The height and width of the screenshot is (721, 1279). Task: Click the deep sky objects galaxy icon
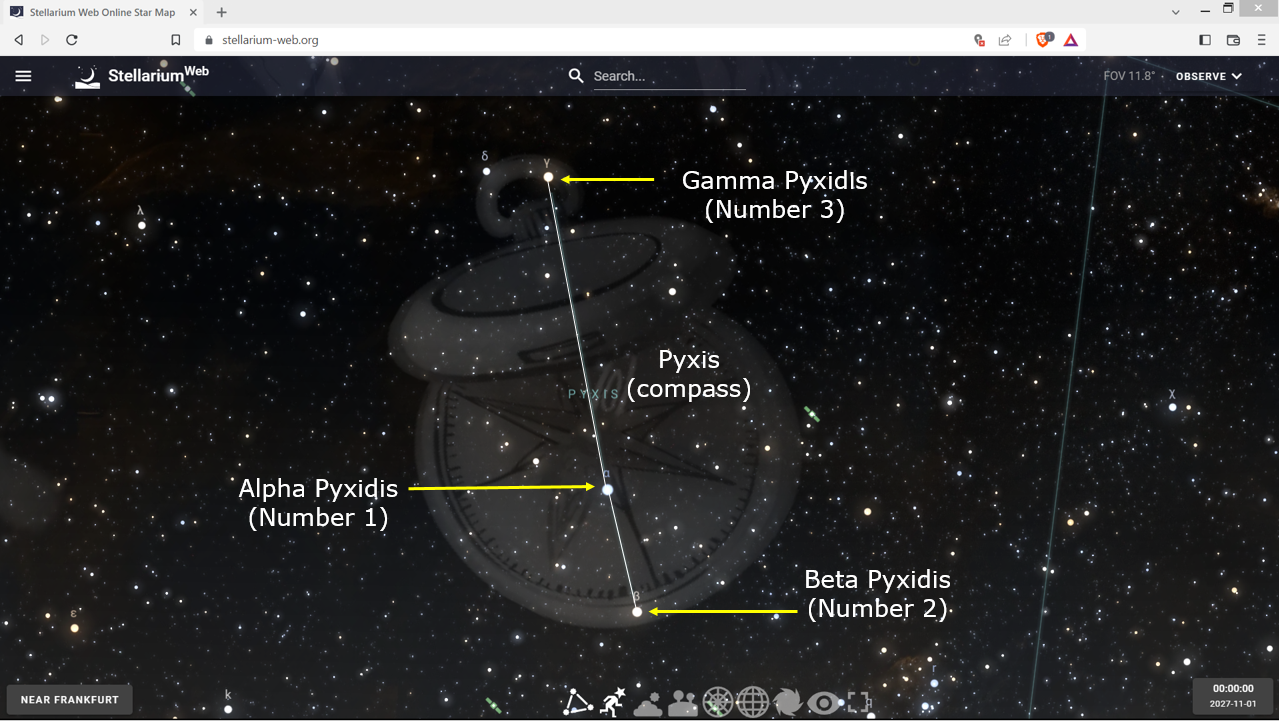point(788,703)
